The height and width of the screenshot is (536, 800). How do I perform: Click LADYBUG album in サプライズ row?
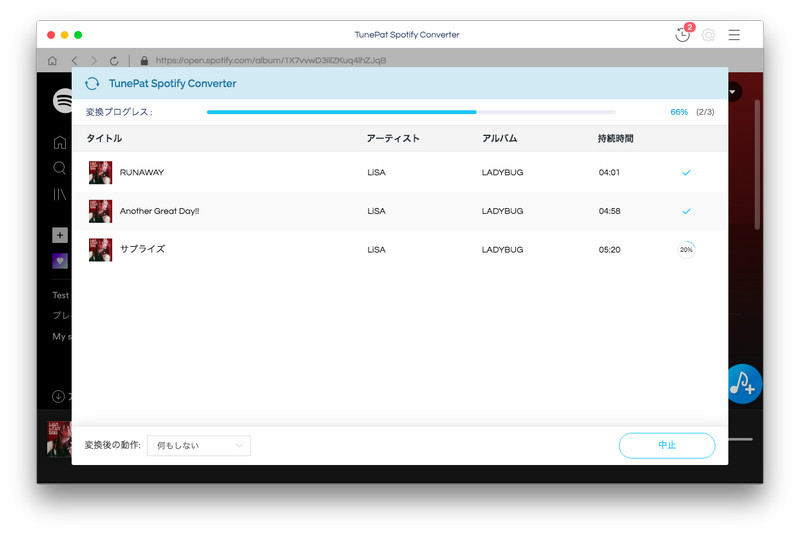pyautogui.click(x=503, y=250)
